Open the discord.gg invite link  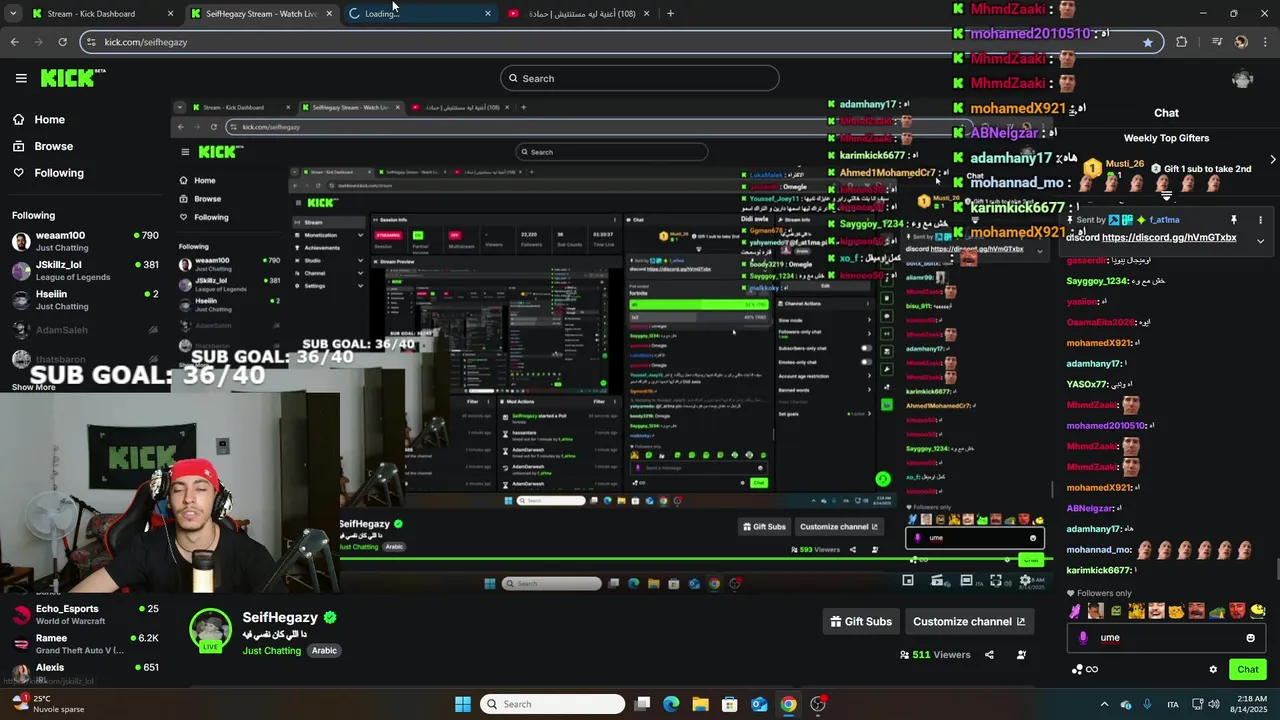pyautogui.click(x=1169, y=238)
